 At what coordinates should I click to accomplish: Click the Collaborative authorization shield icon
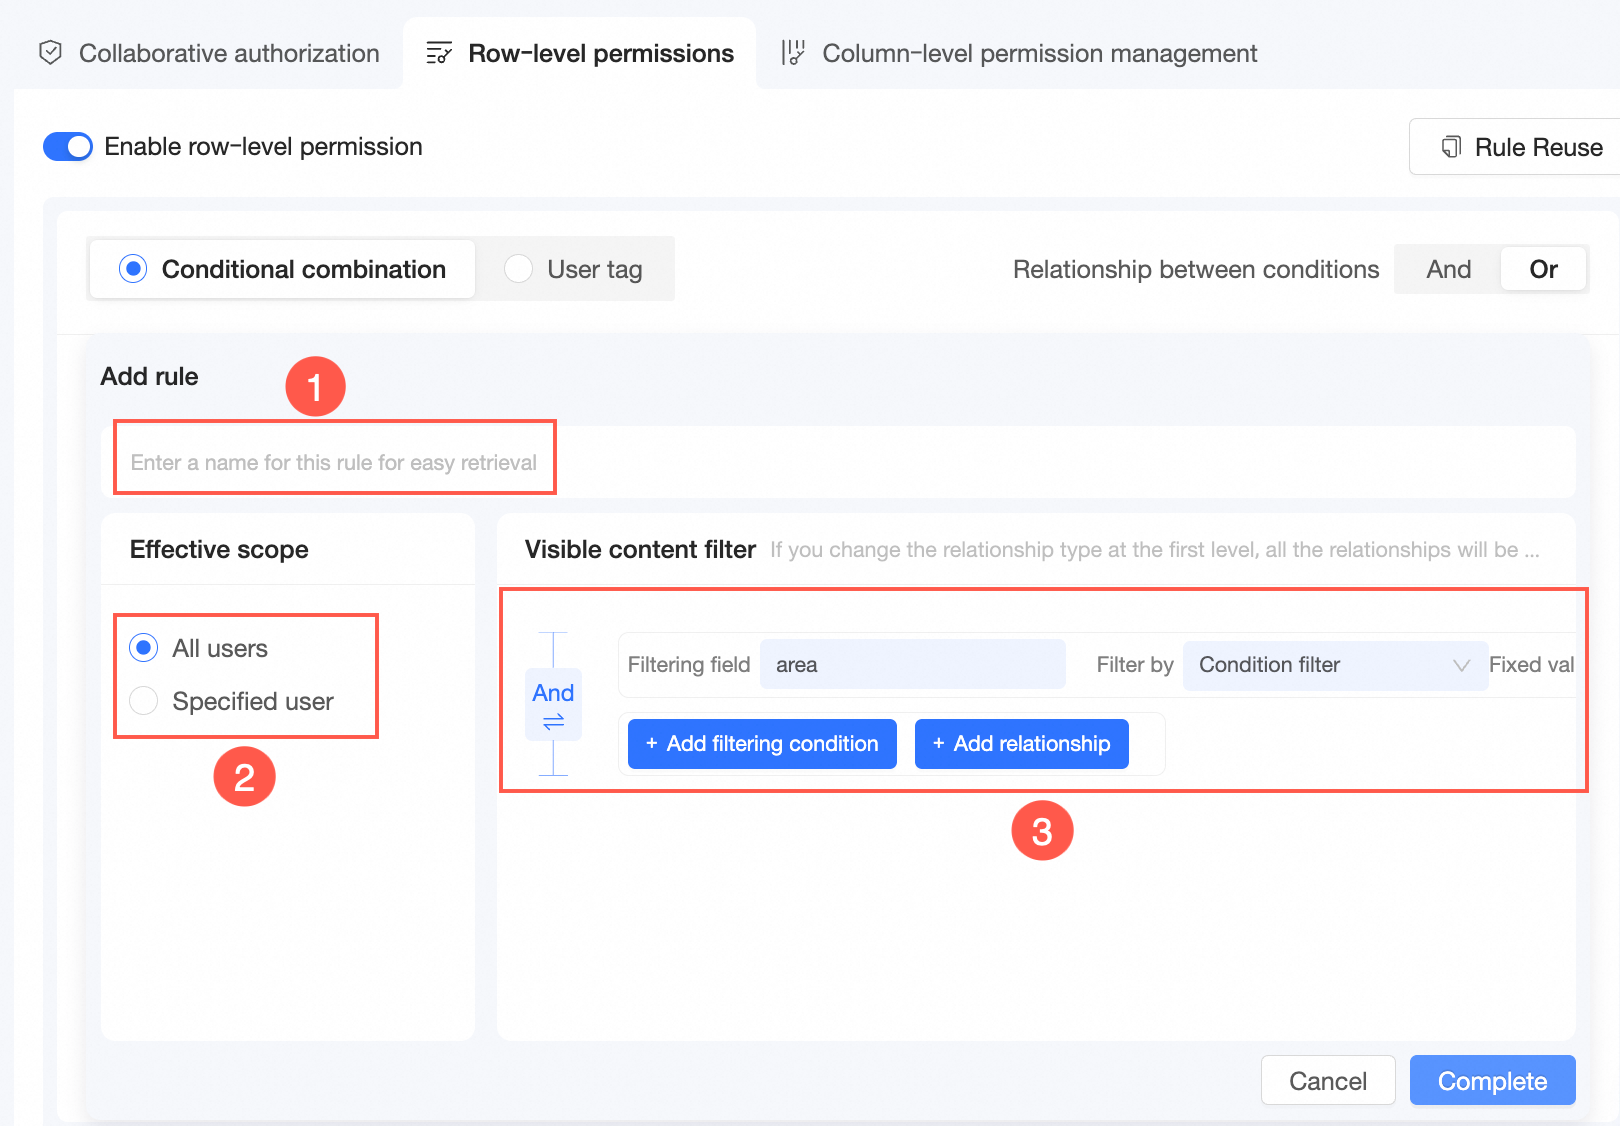(50, 53)
